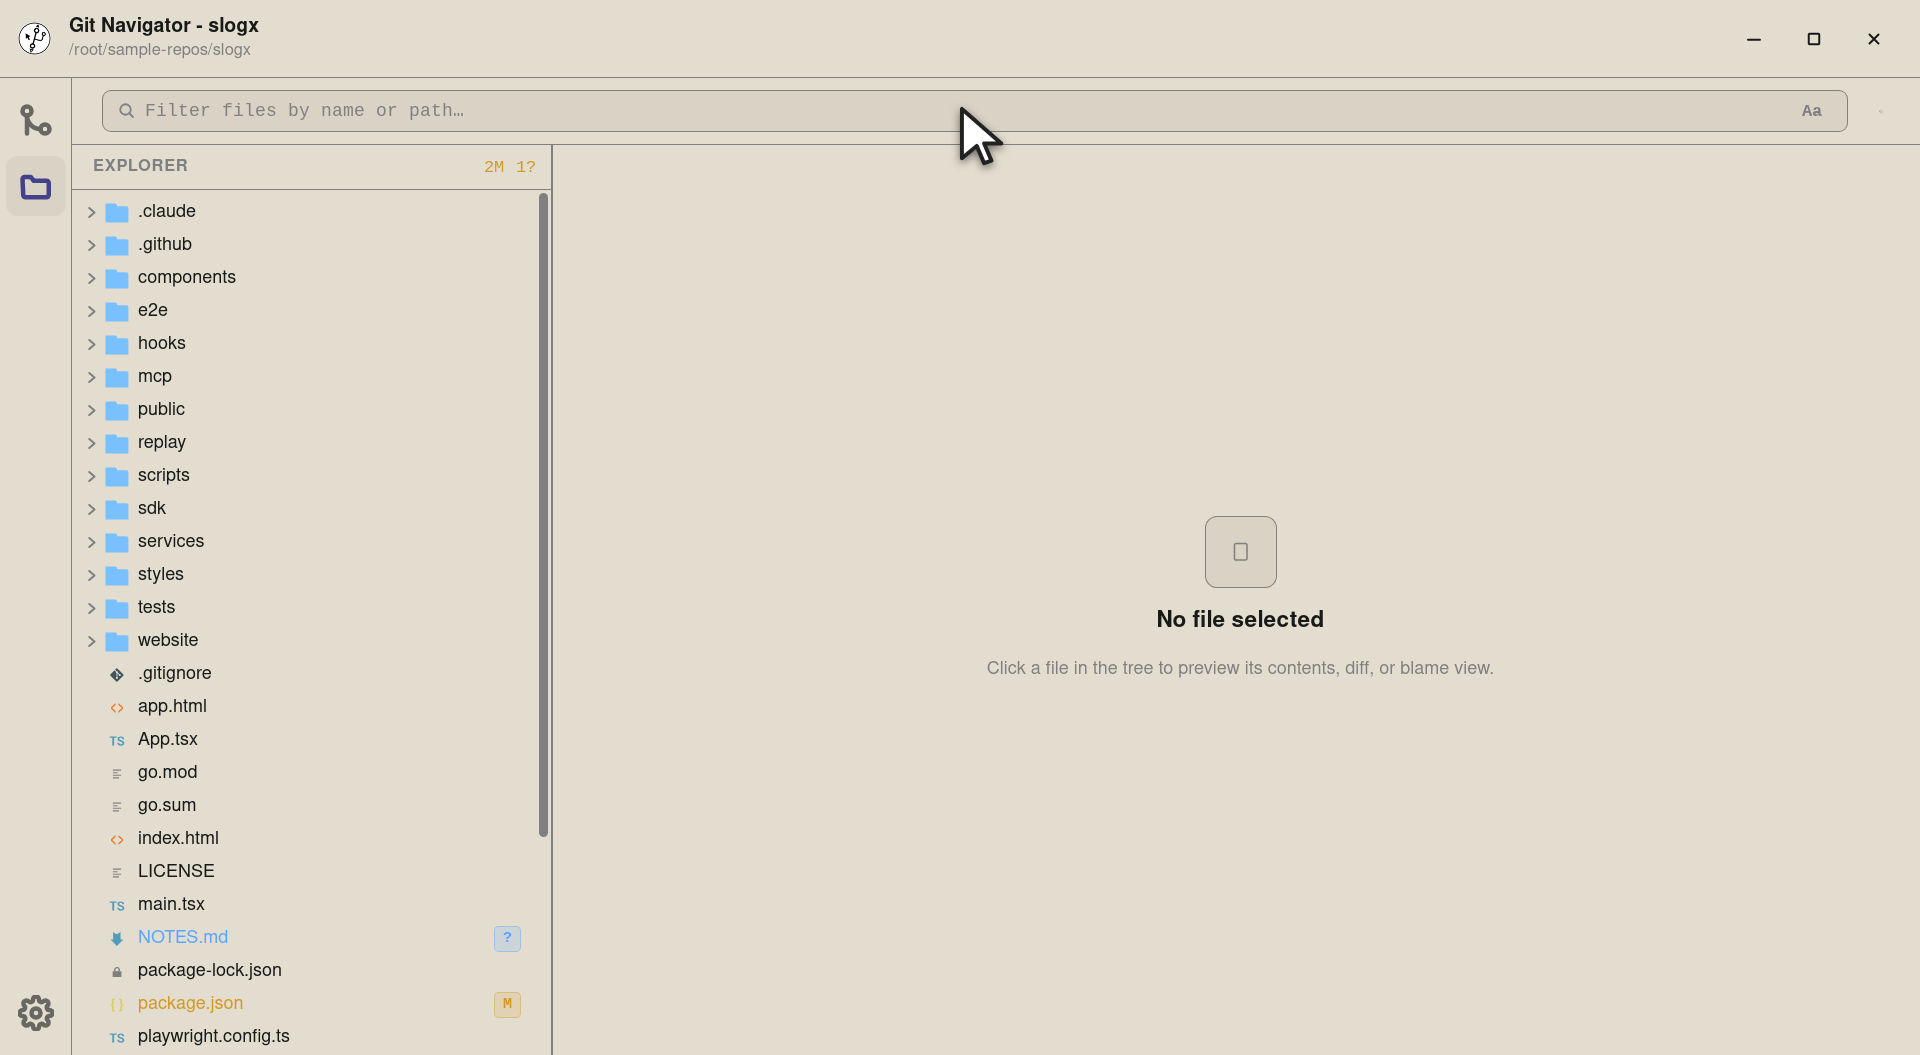Click the main.tsx TypeScript icon
This screenshot has height=1055, width=1920.
pyautogui.click(x=117, y=905)
